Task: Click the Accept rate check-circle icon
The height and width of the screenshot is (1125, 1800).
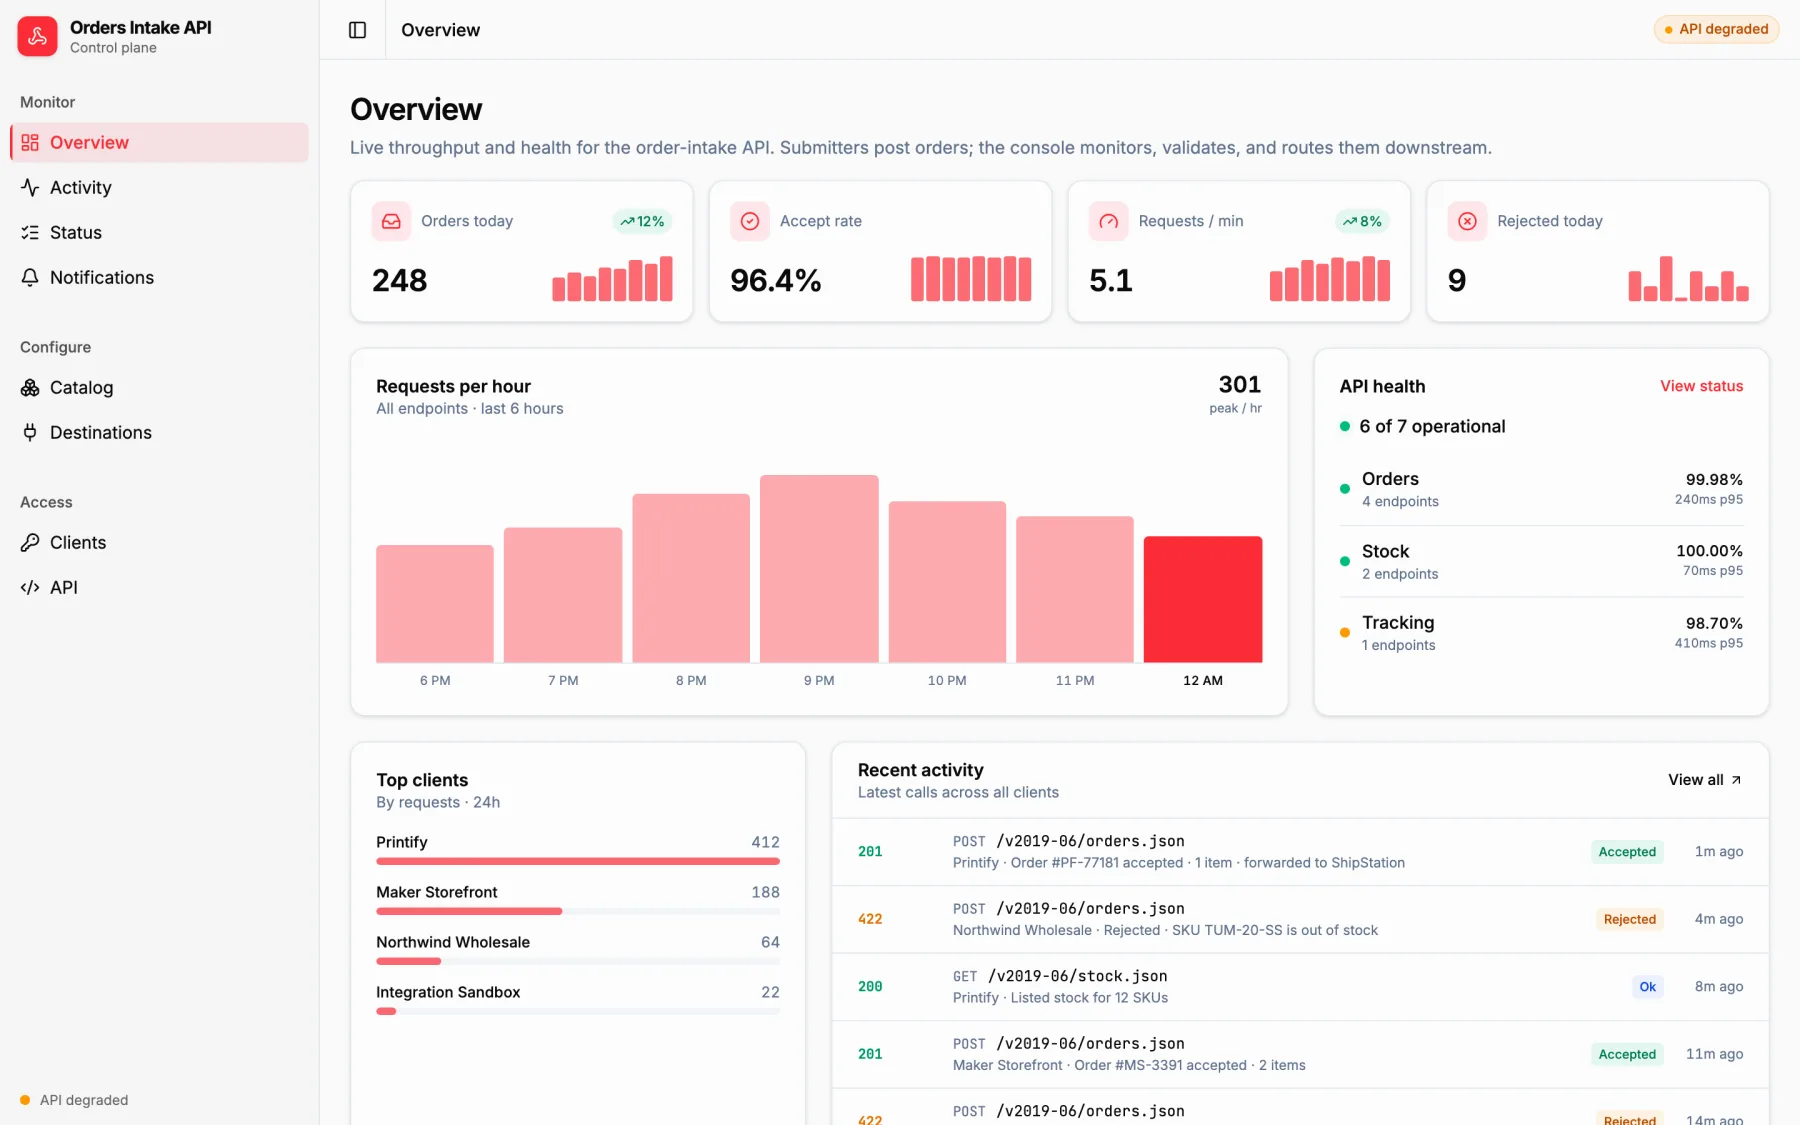Action: click(x=750, y=221)
